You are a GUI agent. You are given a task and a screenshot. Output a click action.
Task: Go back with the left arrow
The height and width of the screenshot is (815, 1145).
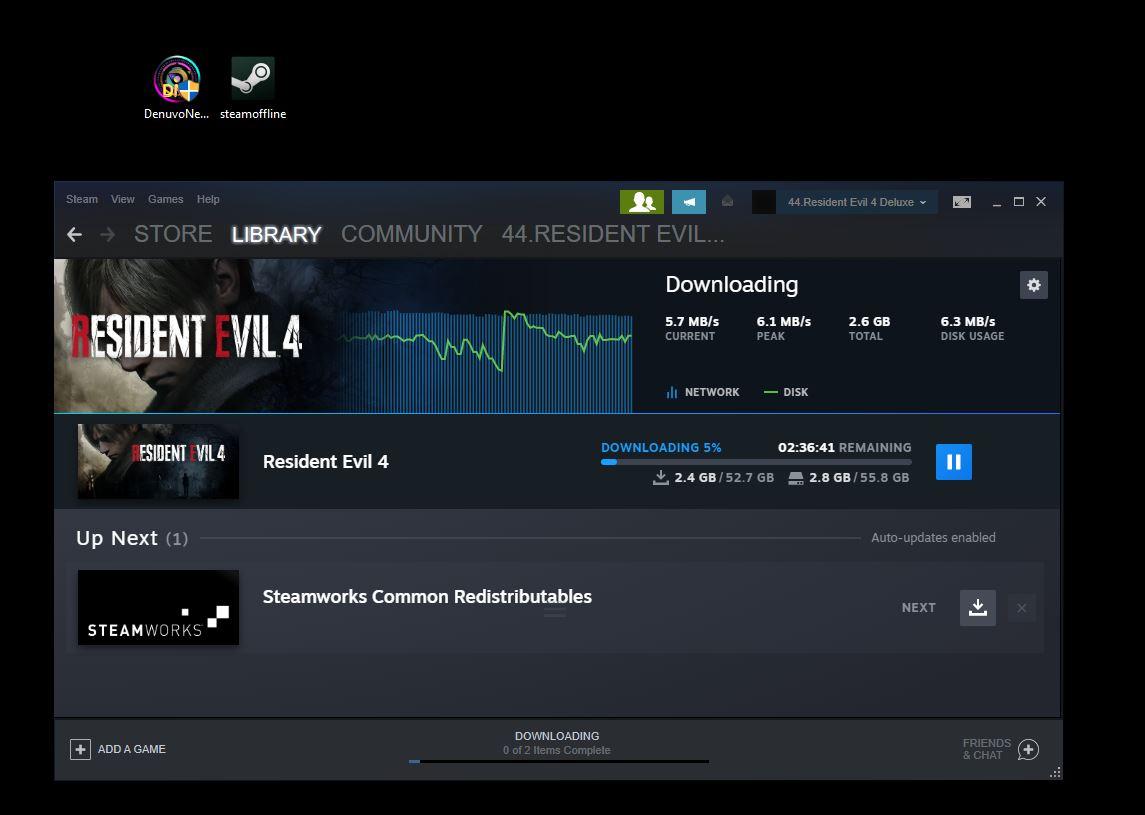click(x=74, y=234)
